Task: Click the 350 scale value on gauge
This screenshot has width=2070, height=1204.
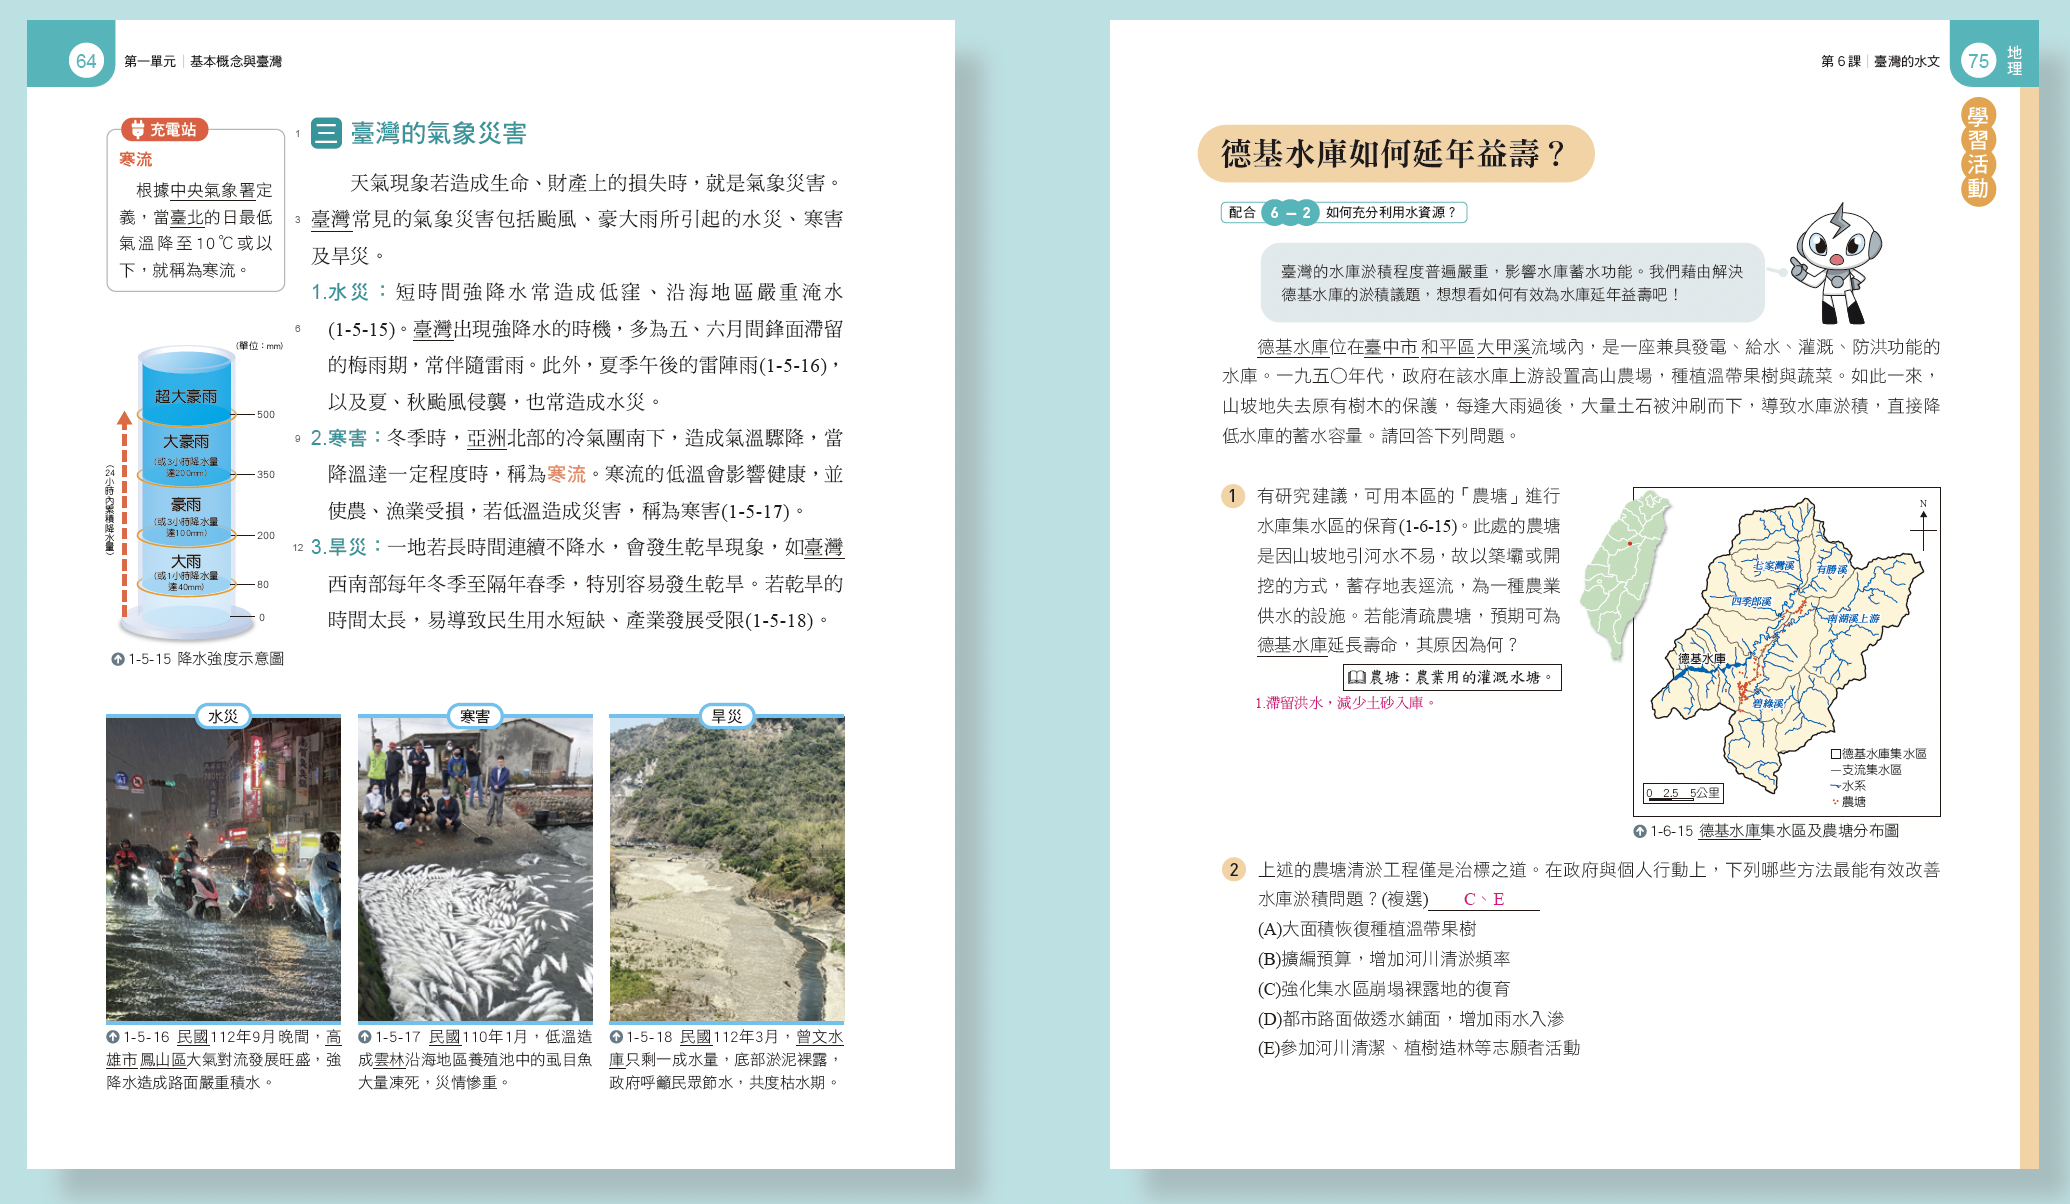Action: point(266,474)
